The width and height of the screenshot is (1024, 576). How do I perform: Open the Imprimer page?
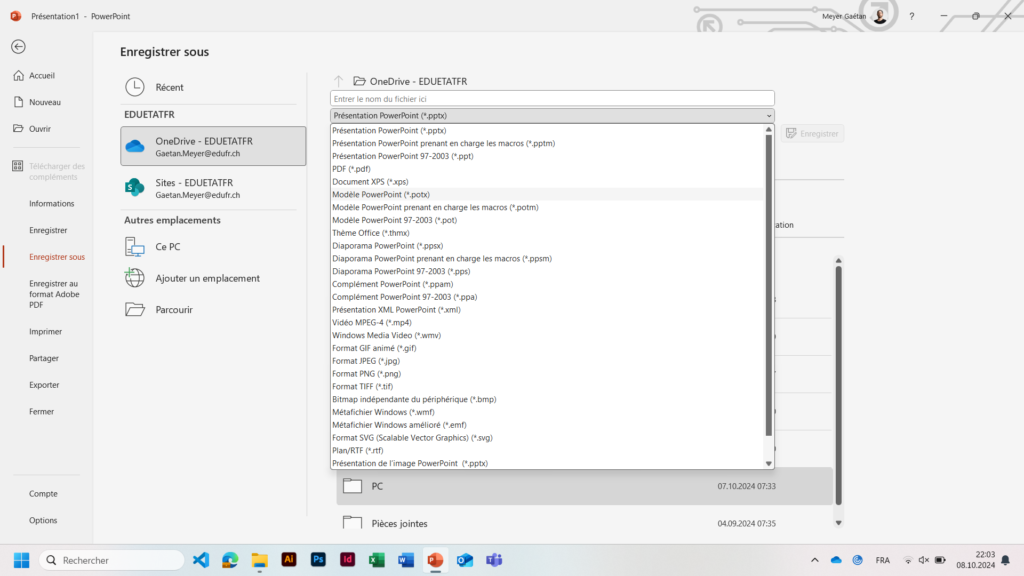tap(45, 332)
